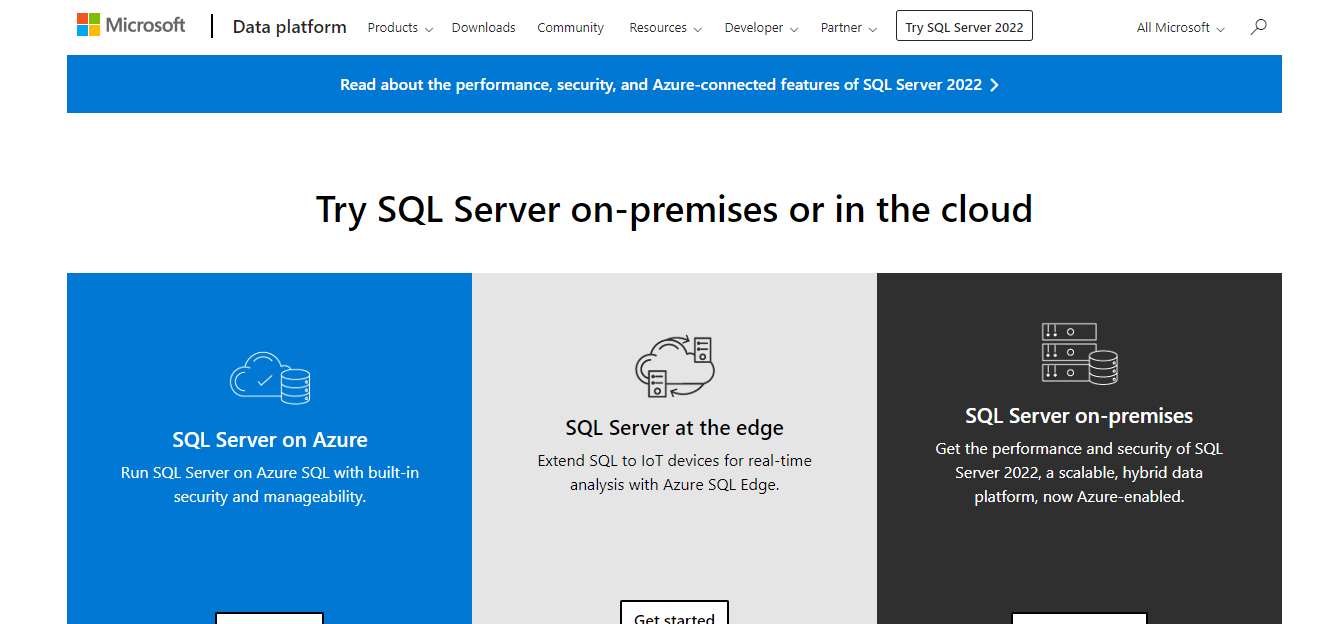The width and height of the screenshot is (1344, 624).
Task: Open search with the magnifier icon
Action: (x=1258, y=27)
